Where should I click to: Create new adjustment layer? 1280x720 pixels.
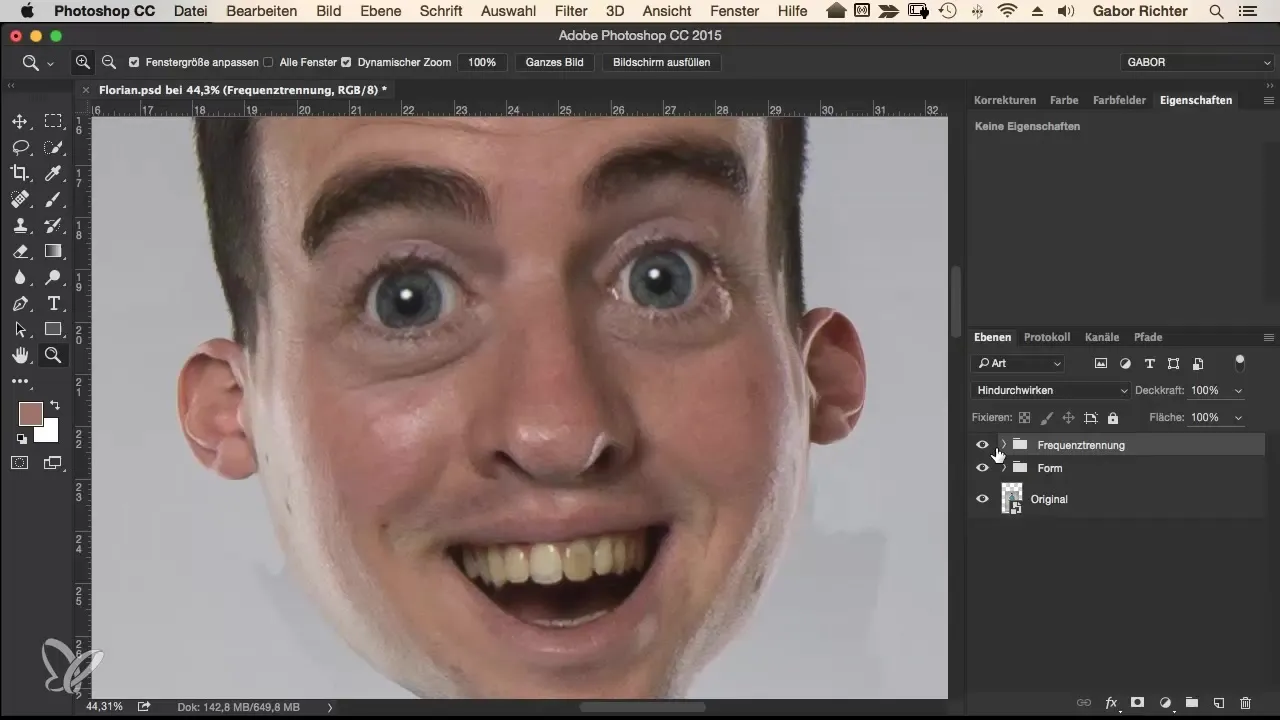click(1165, 703)
